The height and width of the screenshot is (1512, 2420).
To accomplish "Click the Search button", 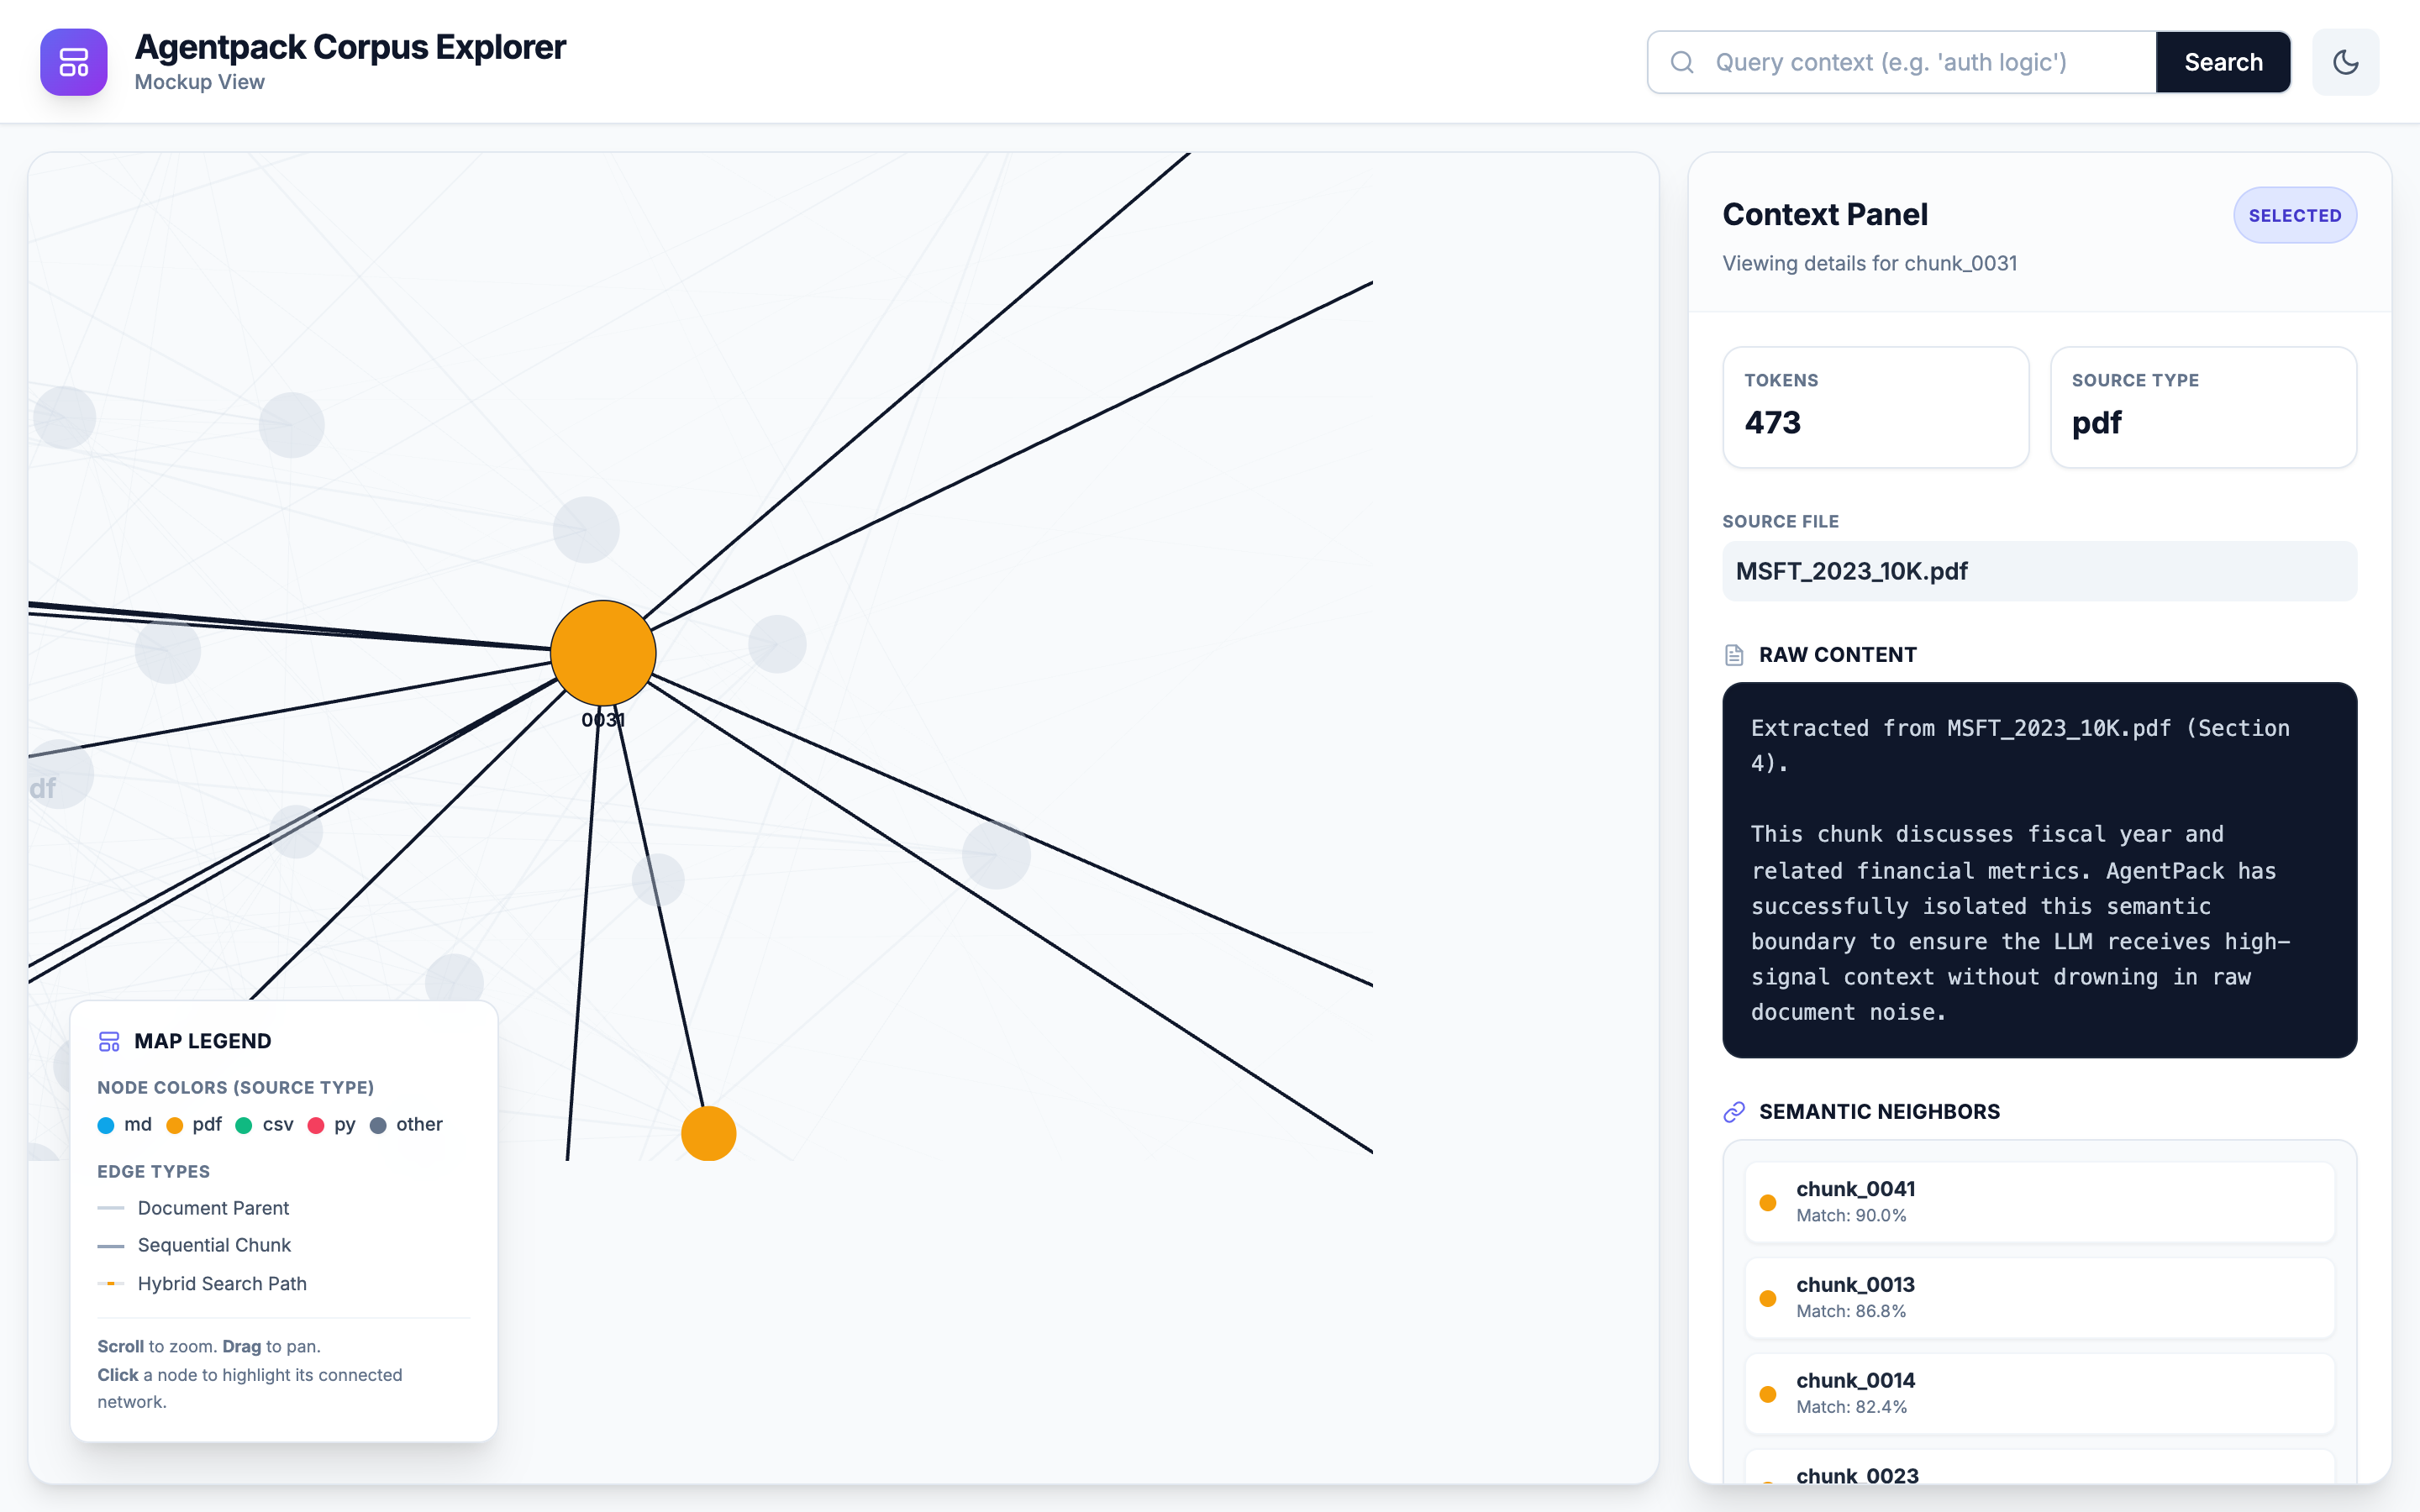I will [x=2223, y=62].
